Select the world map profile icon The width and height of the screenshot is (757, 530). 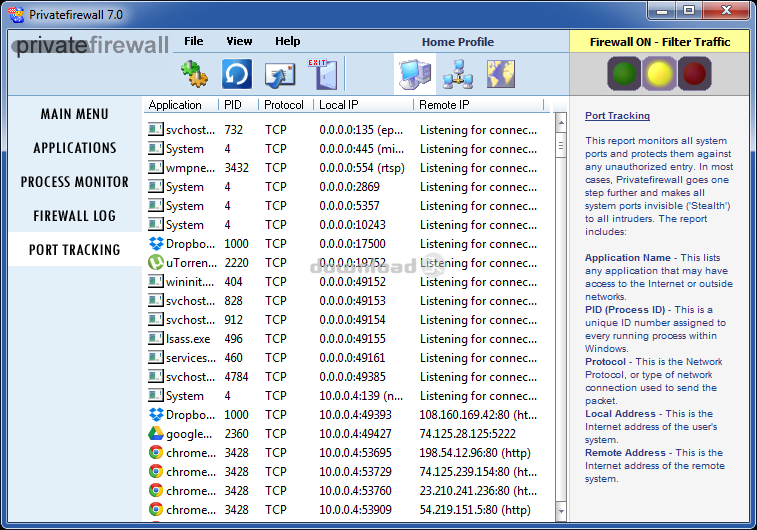(500, 74)
